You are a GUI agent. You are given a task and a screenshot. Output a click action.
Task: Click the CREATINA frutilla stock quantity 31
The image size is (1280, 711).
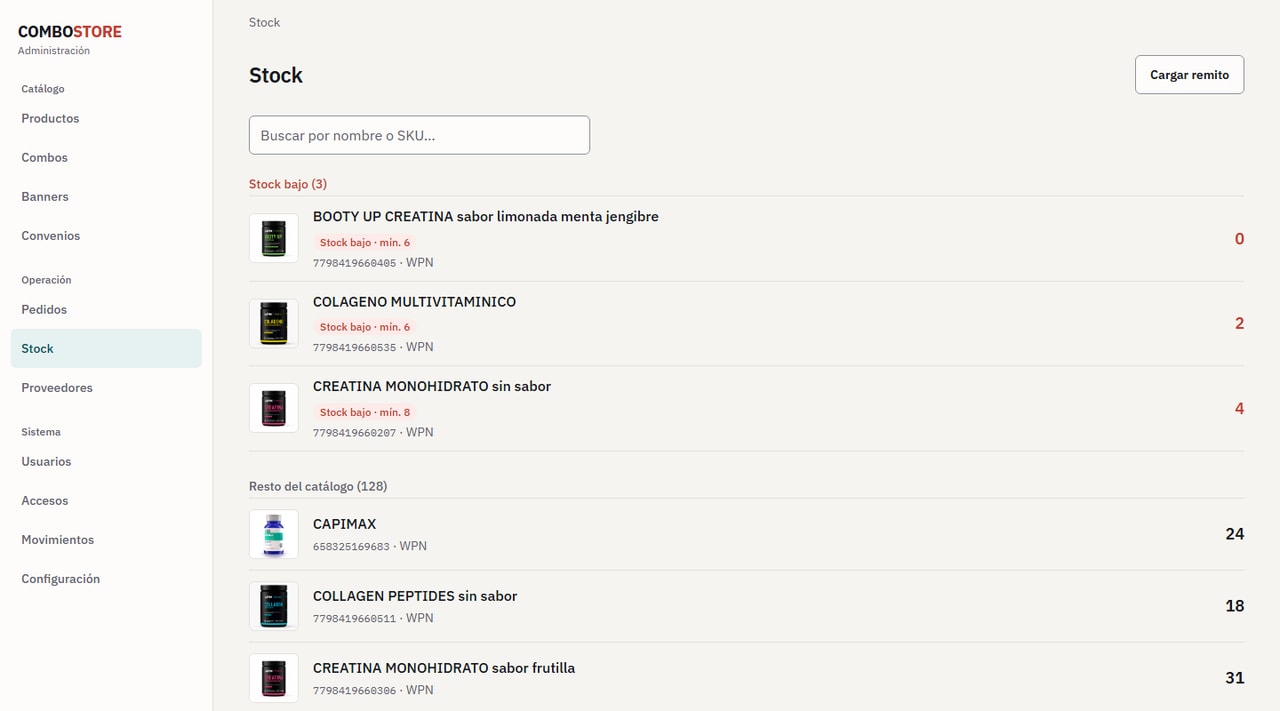pos(1235,678)
